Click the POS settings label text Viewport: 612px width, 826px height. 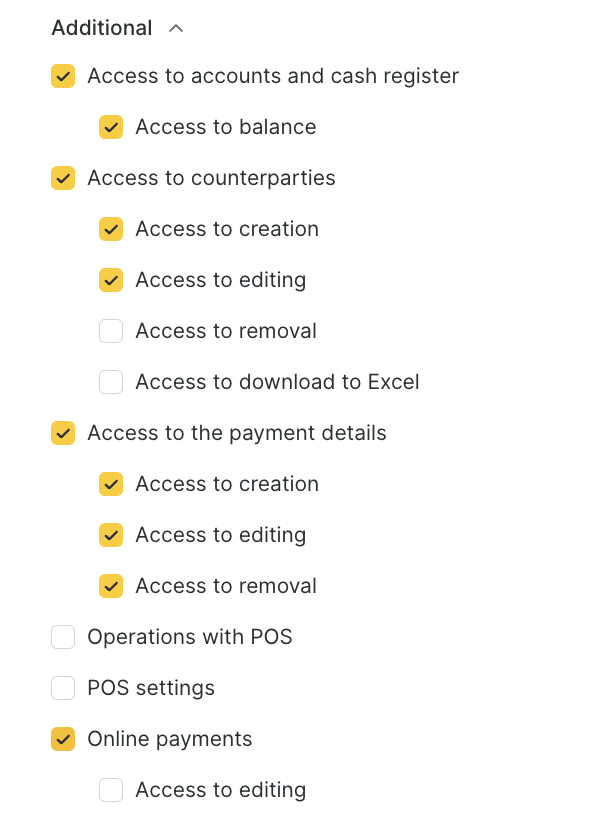[x=151, y=688]
